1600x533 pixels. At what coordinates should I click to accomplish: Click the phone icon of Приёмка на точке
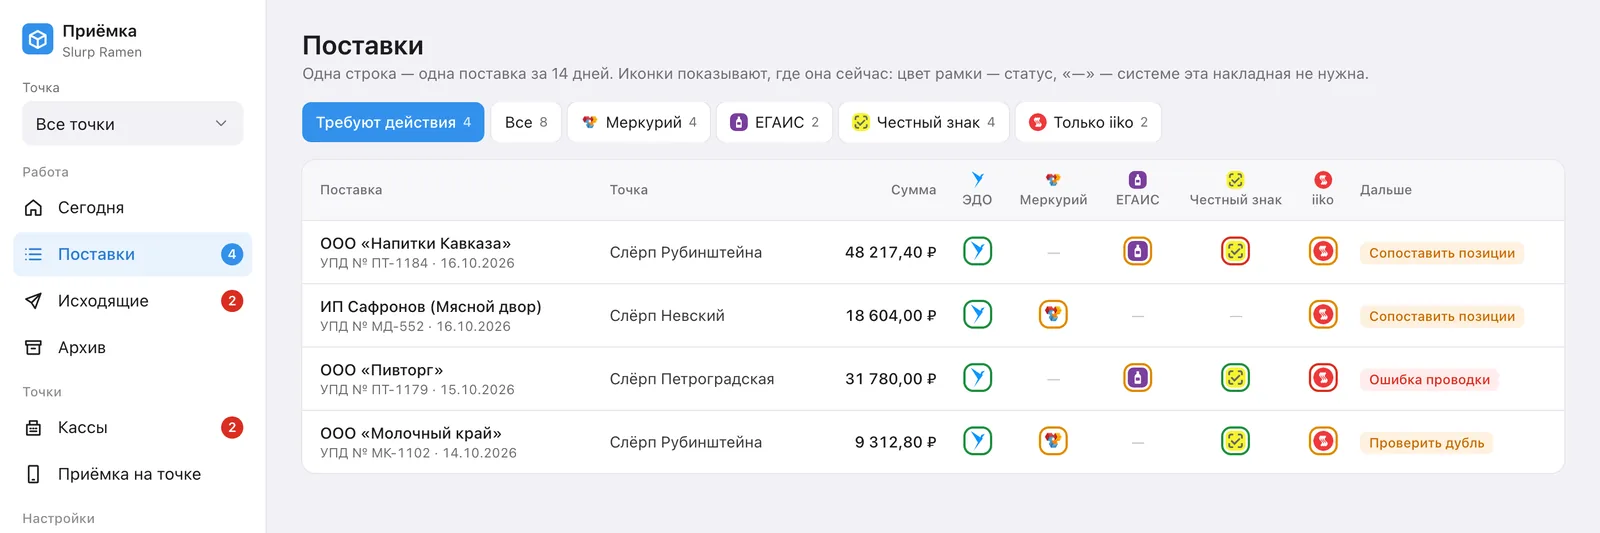[x=33, y=474]
